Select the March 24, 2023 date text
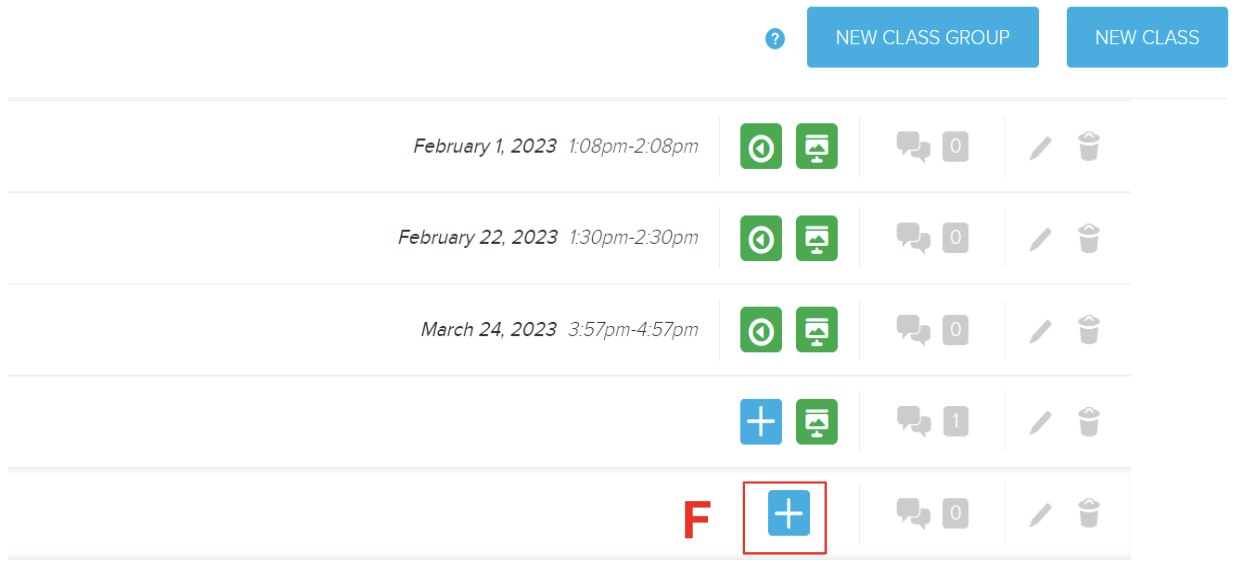The height and width of the screenshot is (568, 1240). click(488, 329)
